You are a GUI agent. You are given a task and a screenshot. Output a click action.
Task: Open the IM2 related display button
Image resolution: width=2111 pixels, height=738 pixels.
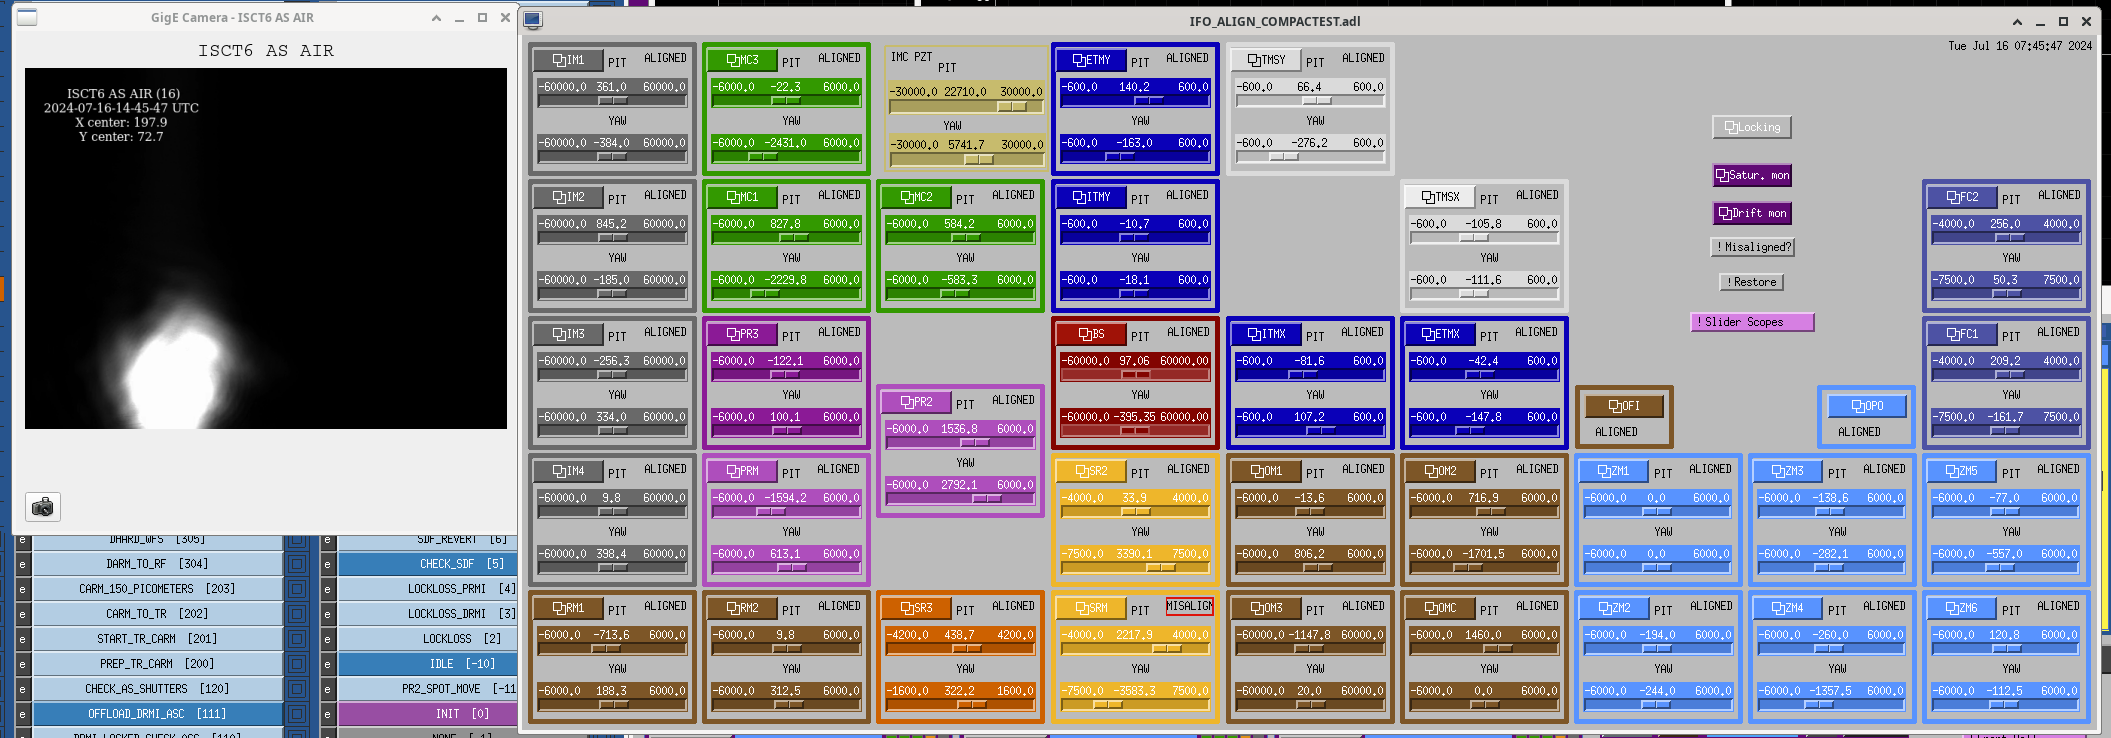click(x=568, y=197)
